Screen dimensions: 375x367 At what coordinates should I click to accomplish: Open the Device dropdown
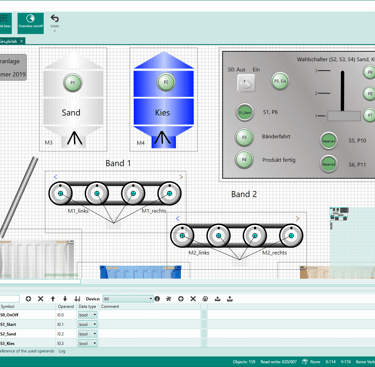tap(128, 299)
